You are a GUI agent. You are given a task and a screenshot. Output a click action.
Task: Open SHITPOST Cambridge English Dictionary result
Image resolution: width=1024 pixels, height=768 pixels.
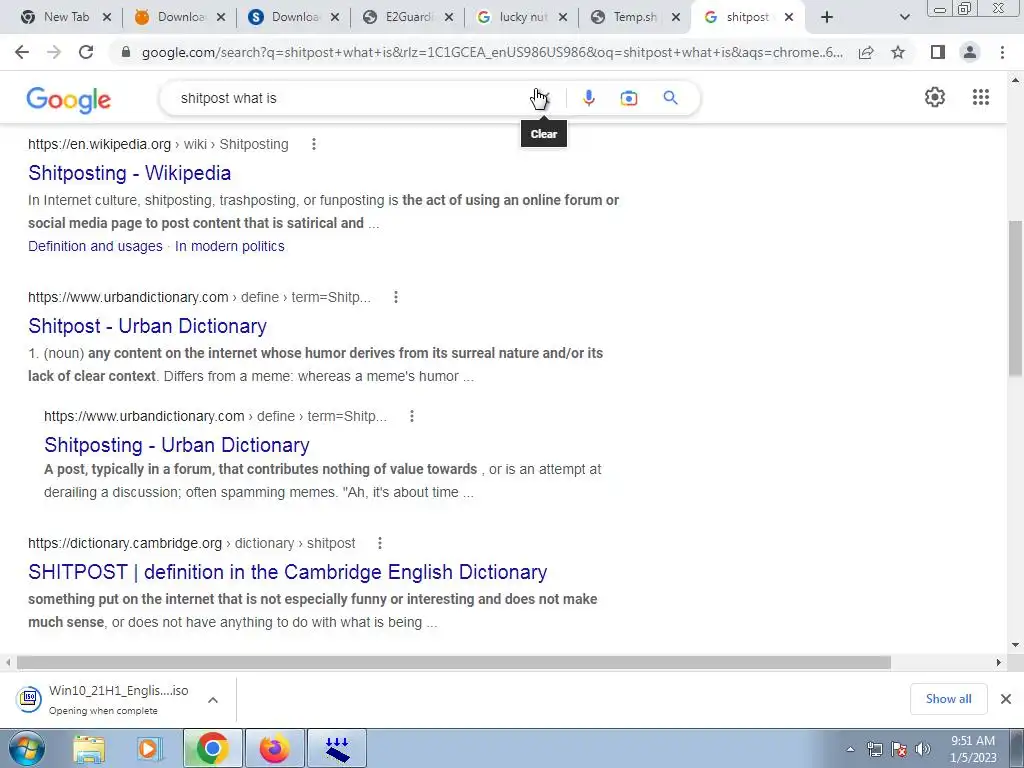click(x=287, y=572)
